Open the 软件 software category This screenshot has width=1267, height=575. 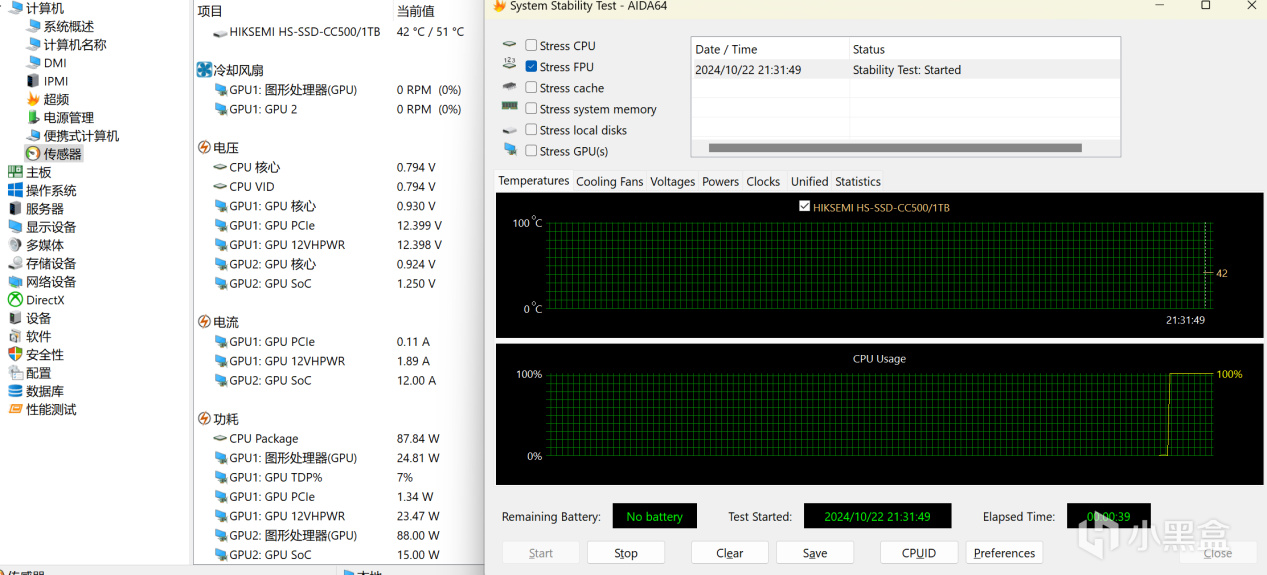[38, 336]
